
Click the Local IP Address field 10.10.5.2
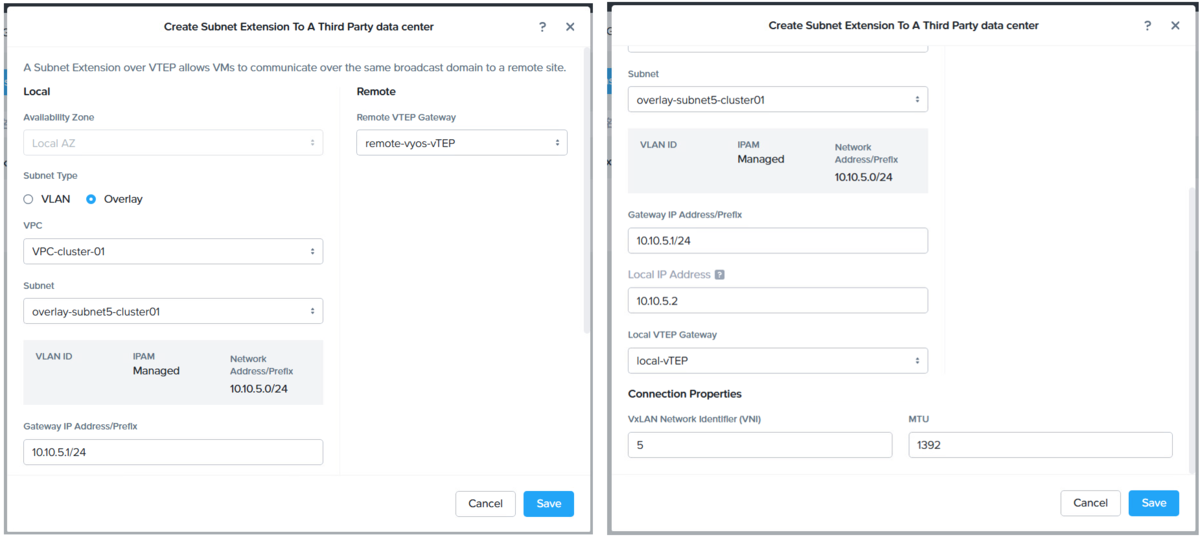[x=778, y=300]
